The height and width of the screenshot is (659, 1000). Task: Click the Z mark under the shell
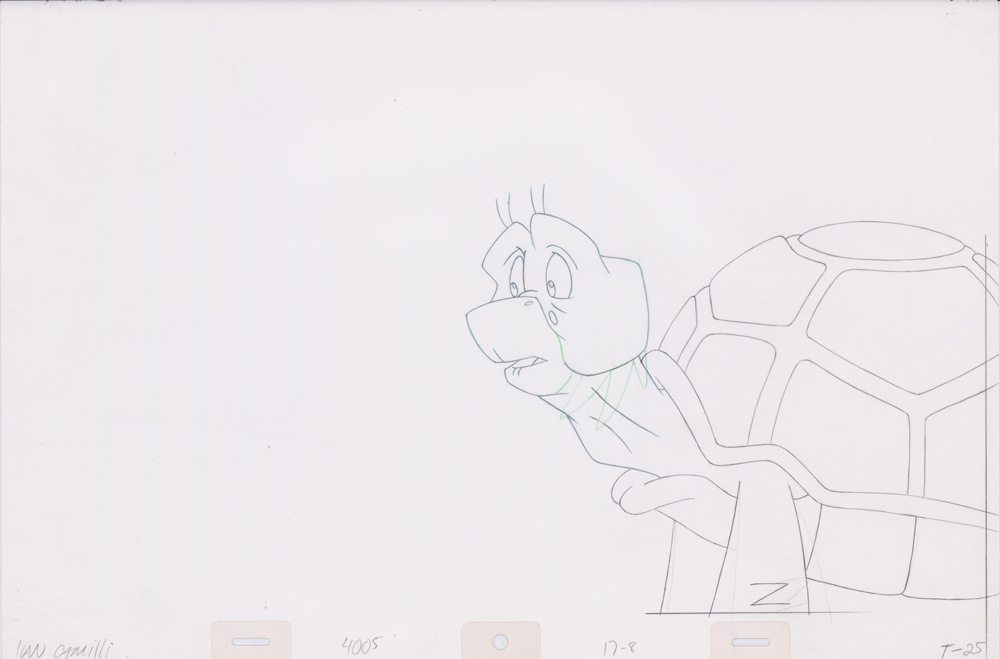(x=774, y=594)
